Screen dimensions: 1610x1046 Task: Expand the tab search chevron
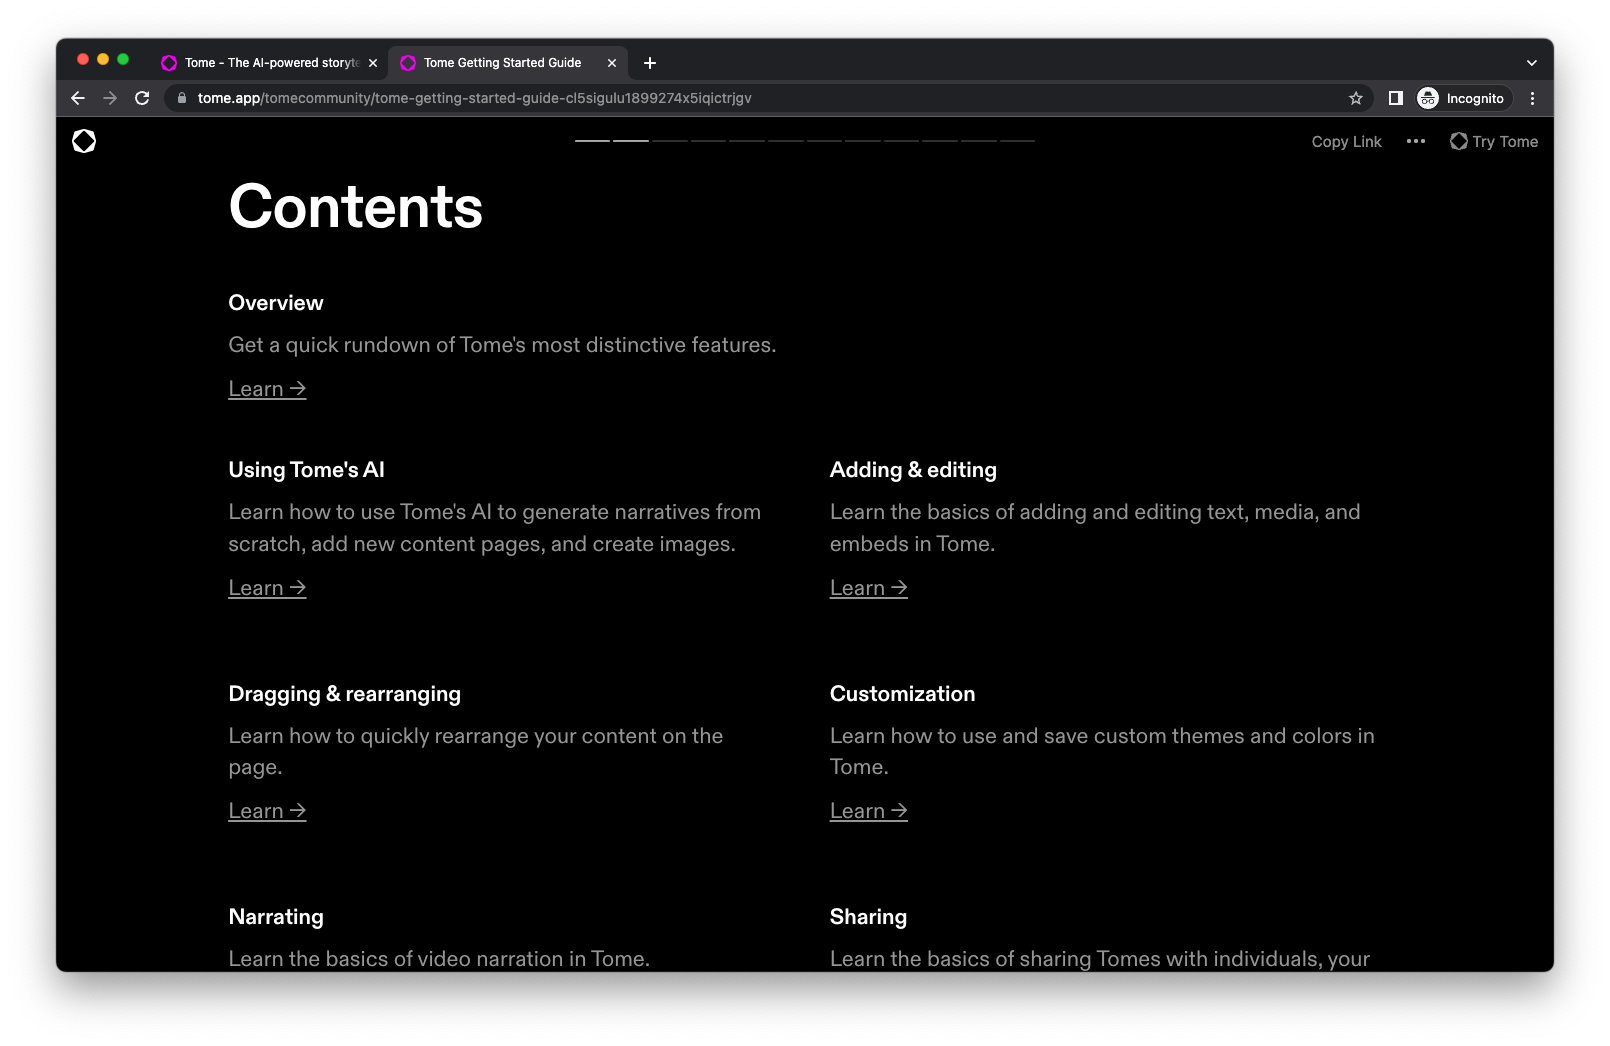click(1531, 63)
